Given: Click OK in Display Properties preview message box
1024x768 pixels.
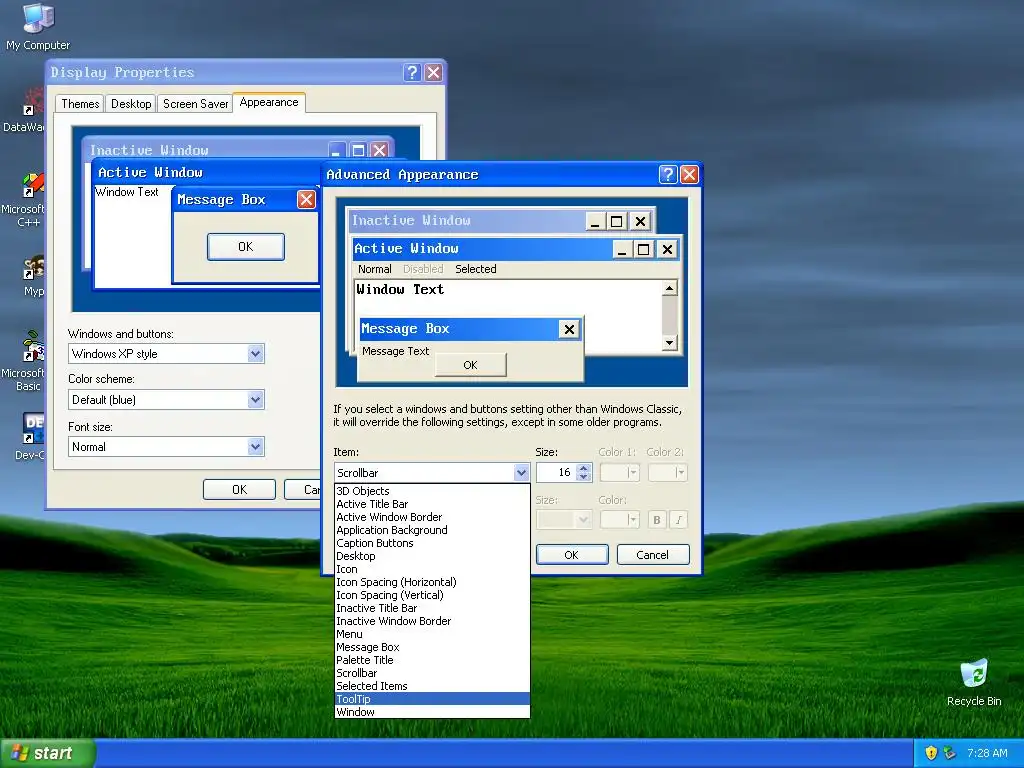Looking at the screenshot, I should click(246, 247).
